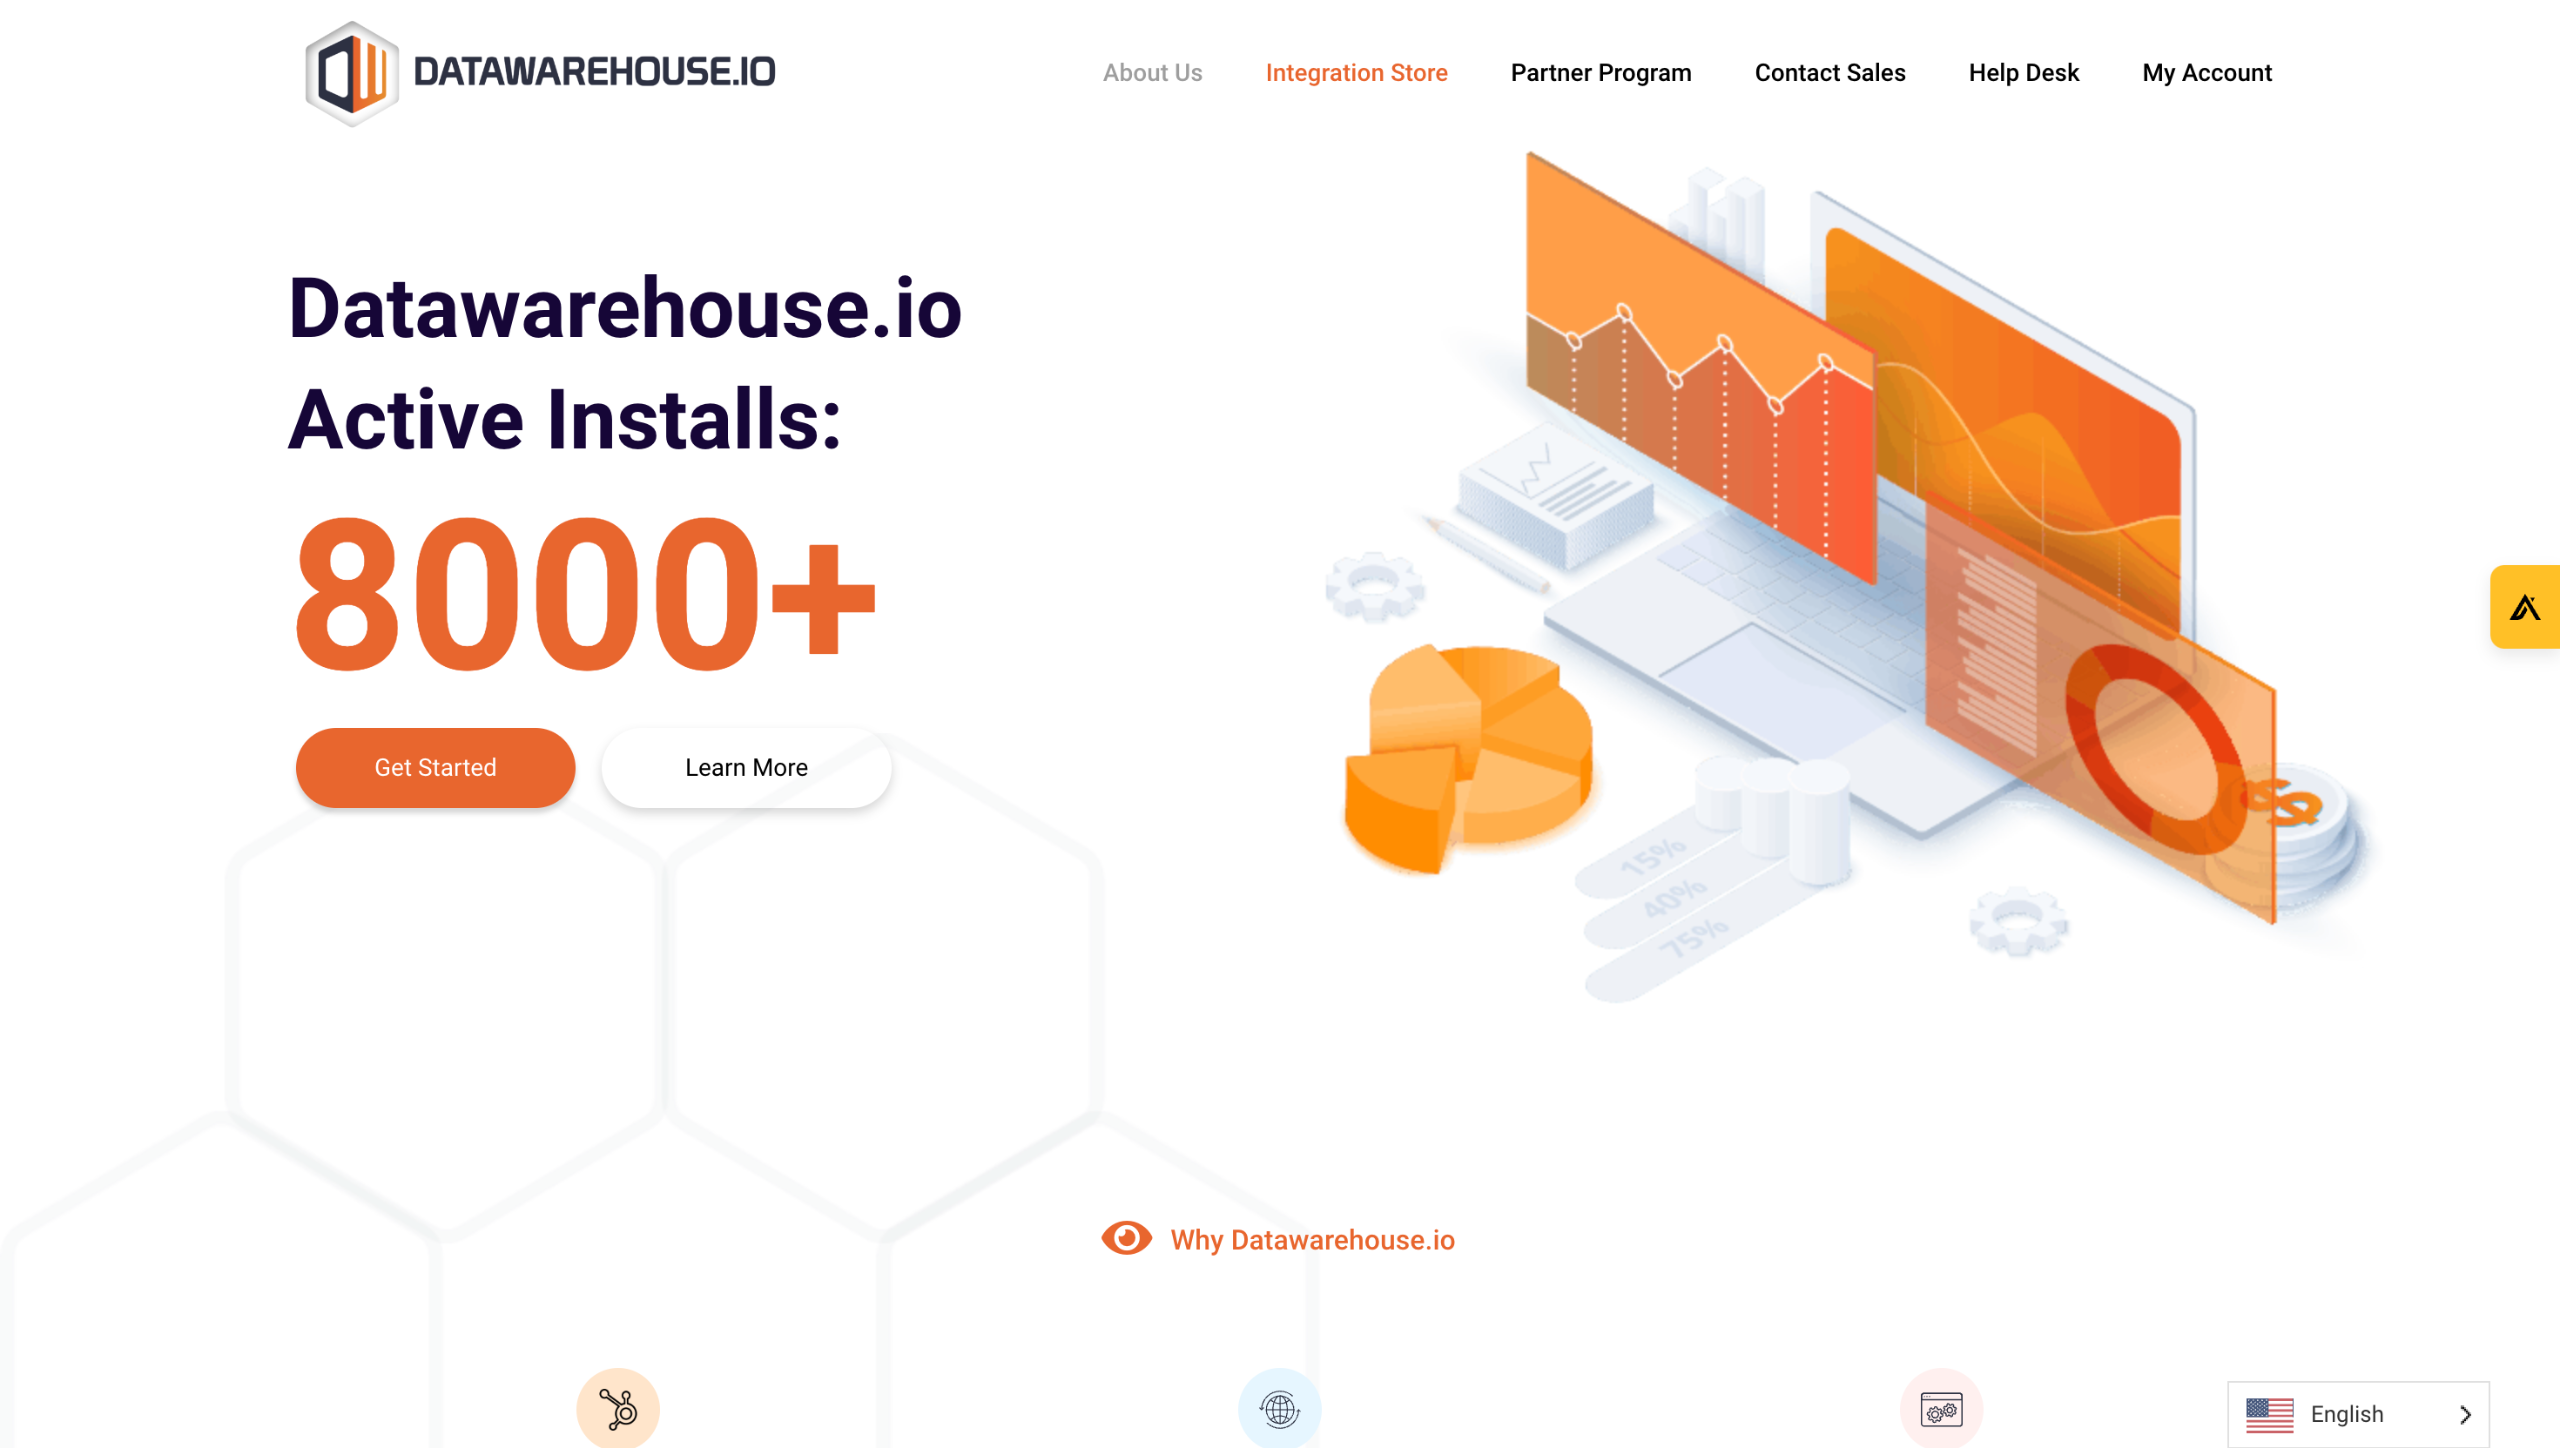Open Help Desk from navigation

(x=2023, y=73)
